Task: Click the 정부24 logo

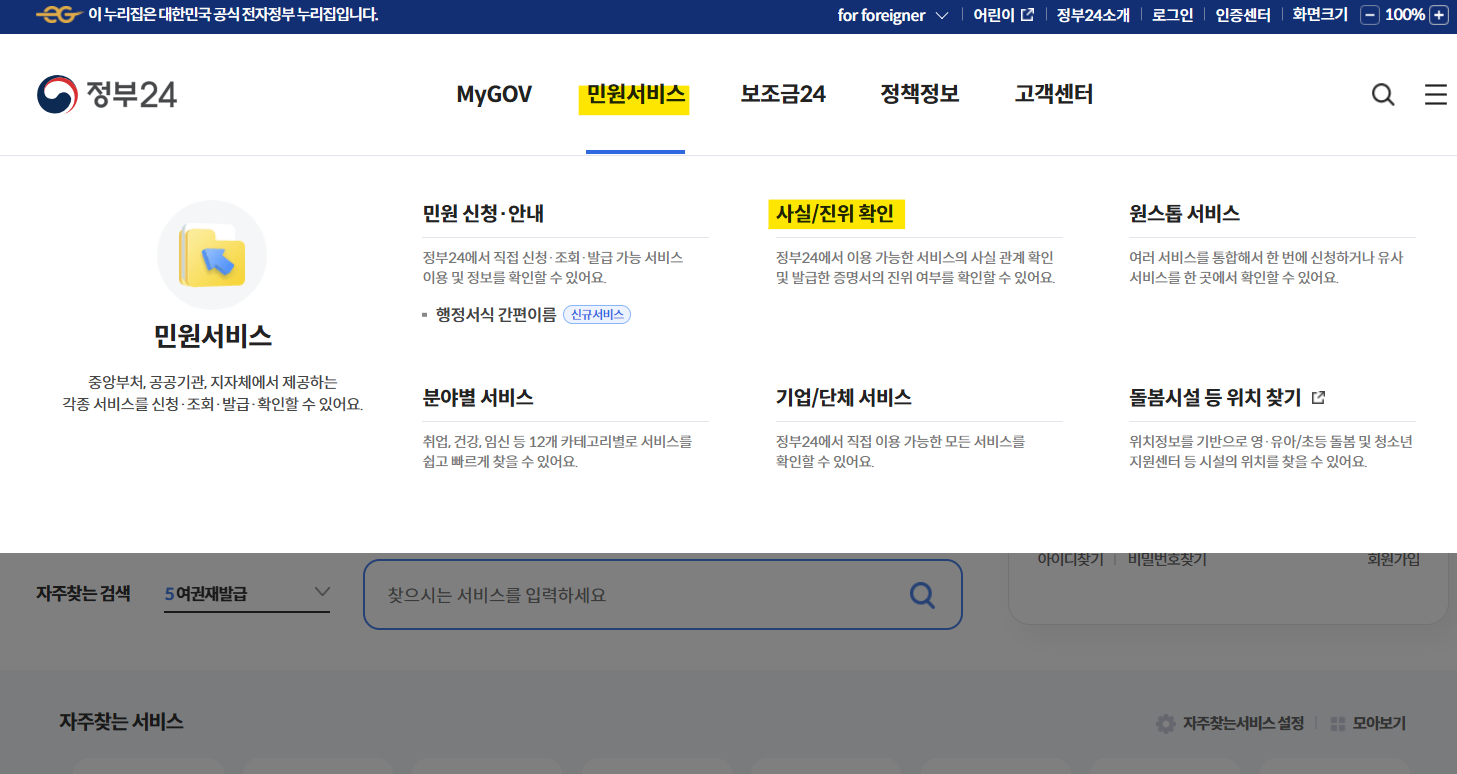Action: point(107,94)
